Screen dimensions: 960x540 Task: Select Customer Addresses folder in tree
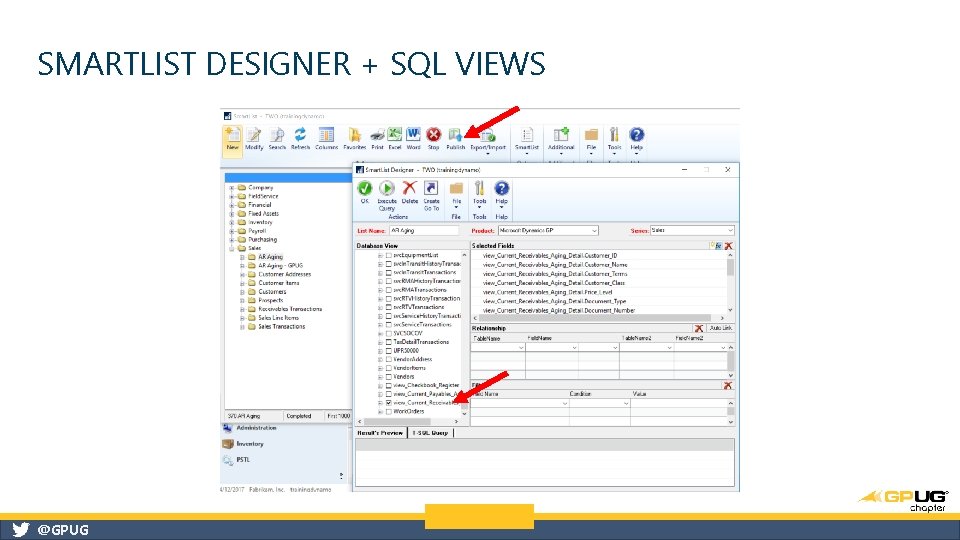coord(284,274)
